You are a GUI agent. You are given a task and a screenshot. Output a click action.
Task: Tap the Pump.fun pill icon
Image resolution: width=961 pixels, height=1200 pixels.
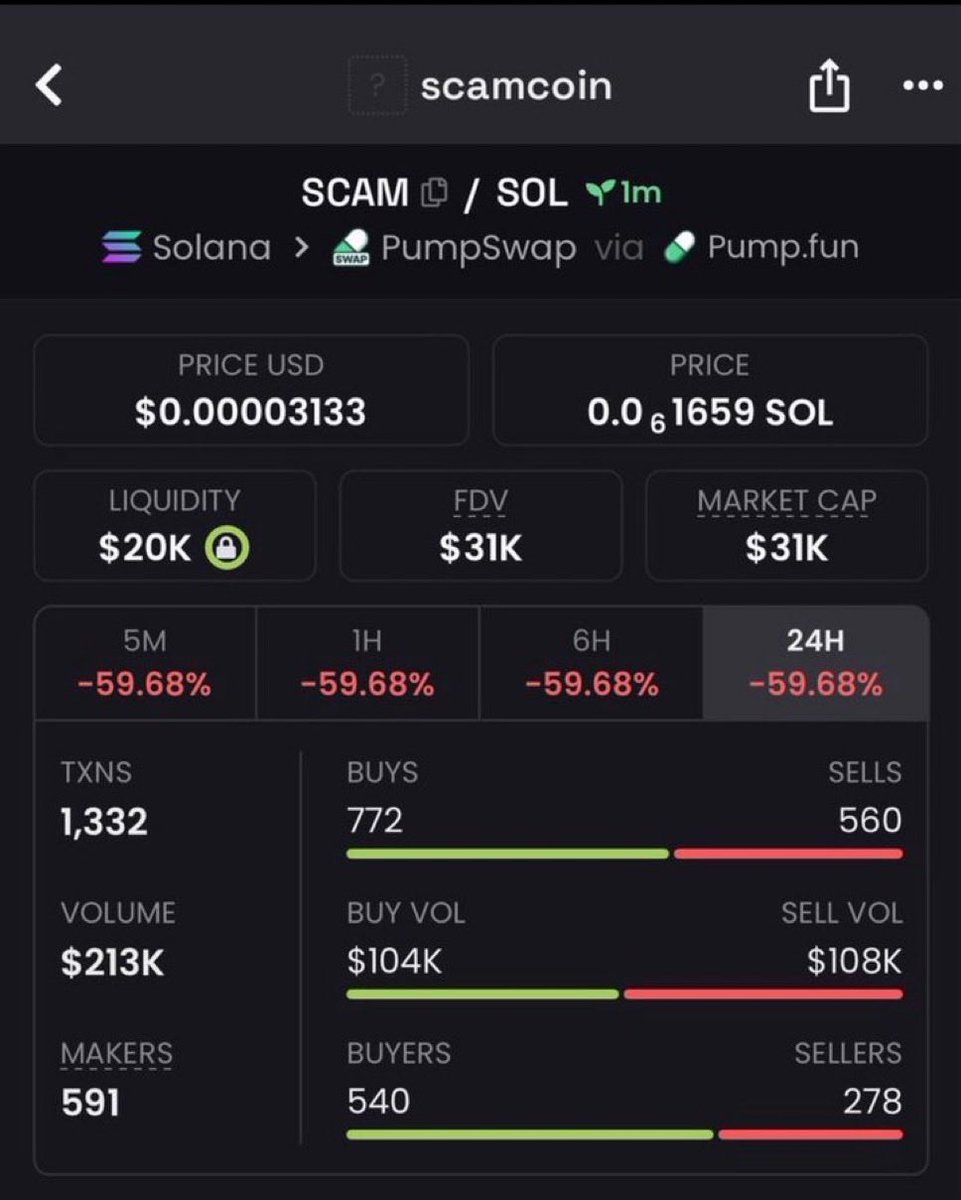(x=679, y=247)
